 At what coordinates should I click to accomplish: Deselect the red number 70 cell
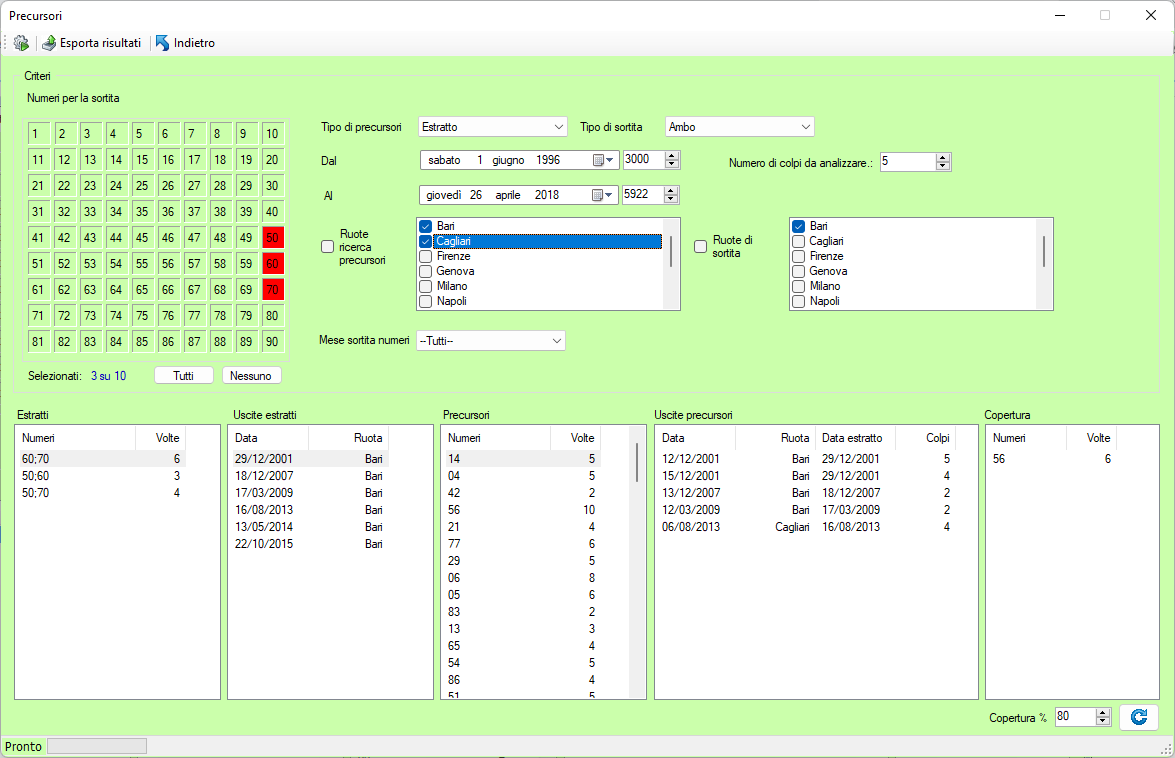pos(273,290)
